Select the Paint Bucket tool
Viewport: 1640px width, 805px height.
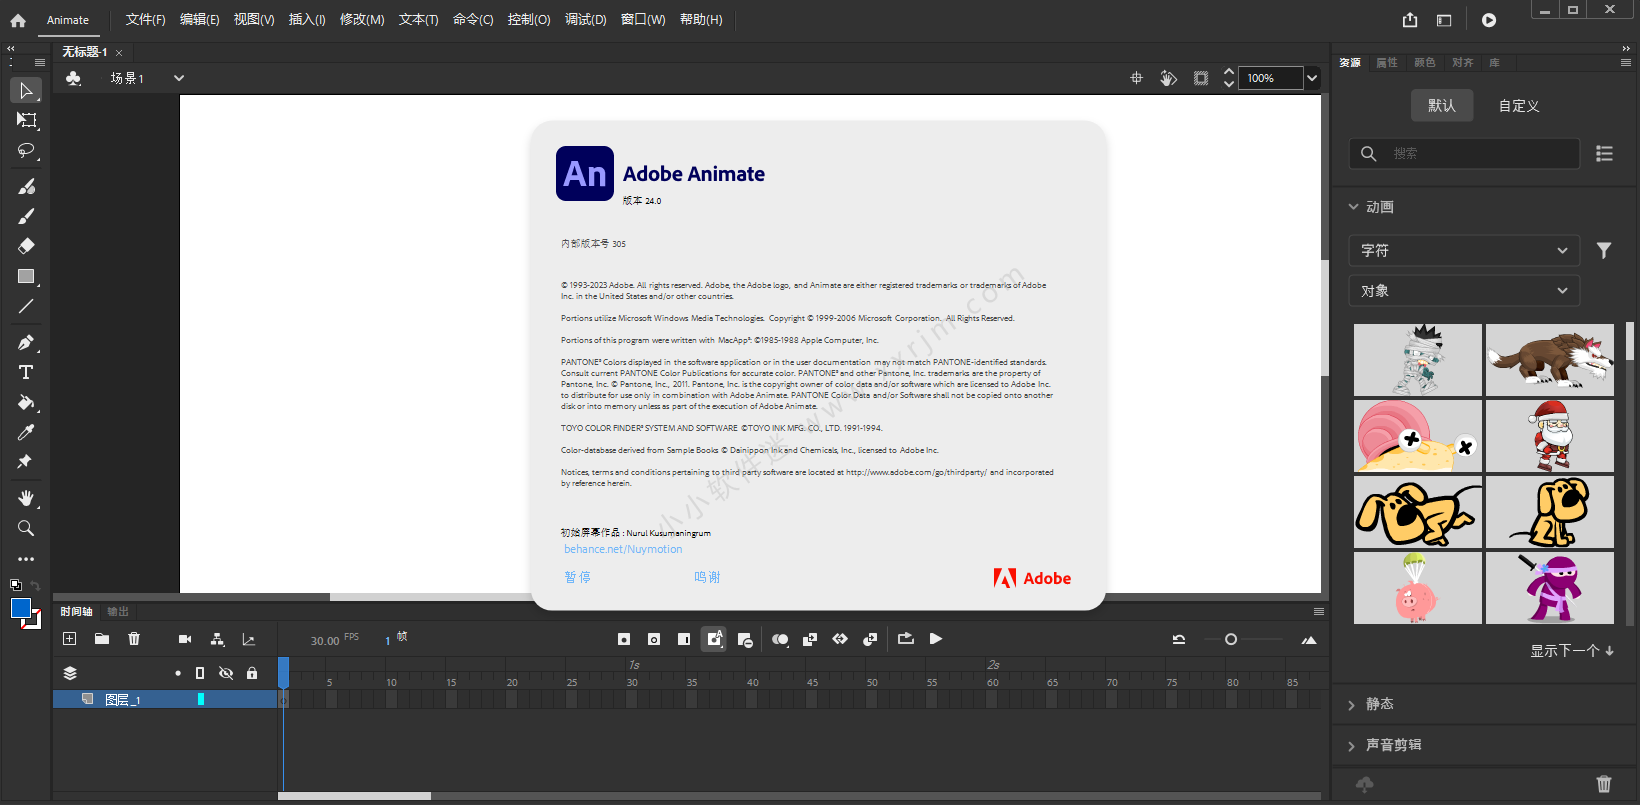26,402
